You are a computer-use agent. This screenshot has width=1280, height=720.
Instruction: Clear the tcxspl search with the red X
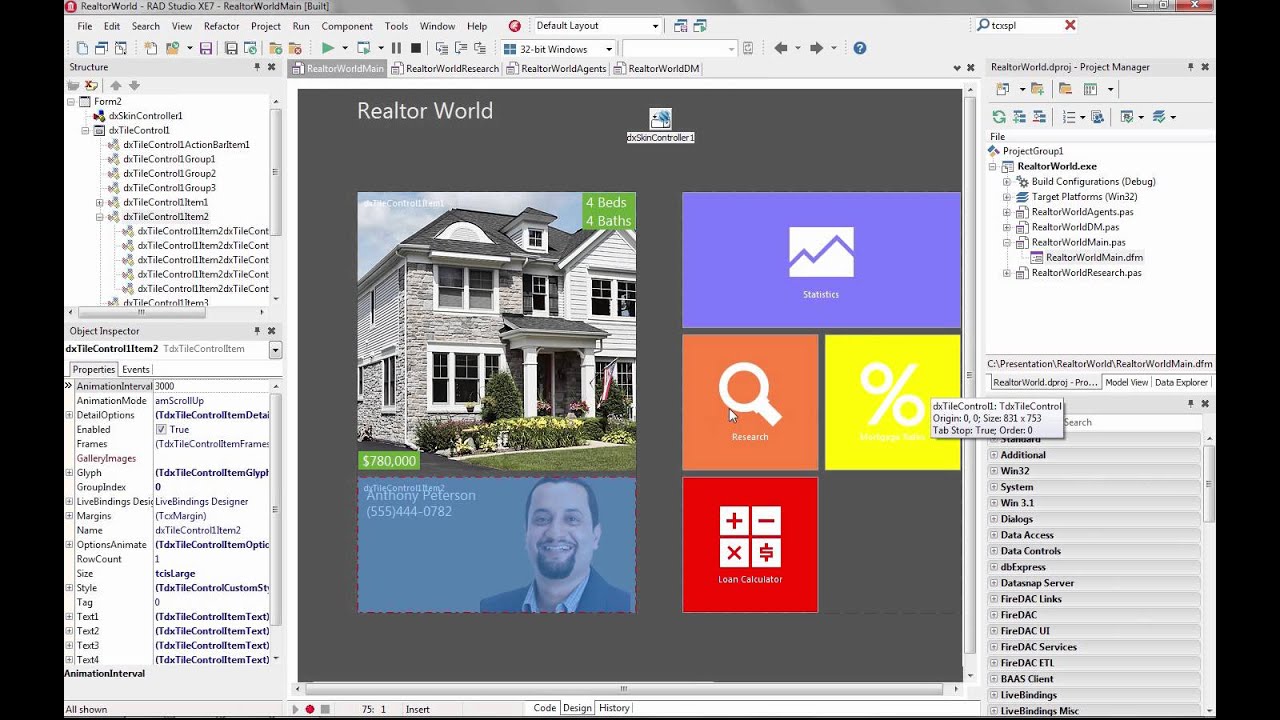(x=1070, y=25)
